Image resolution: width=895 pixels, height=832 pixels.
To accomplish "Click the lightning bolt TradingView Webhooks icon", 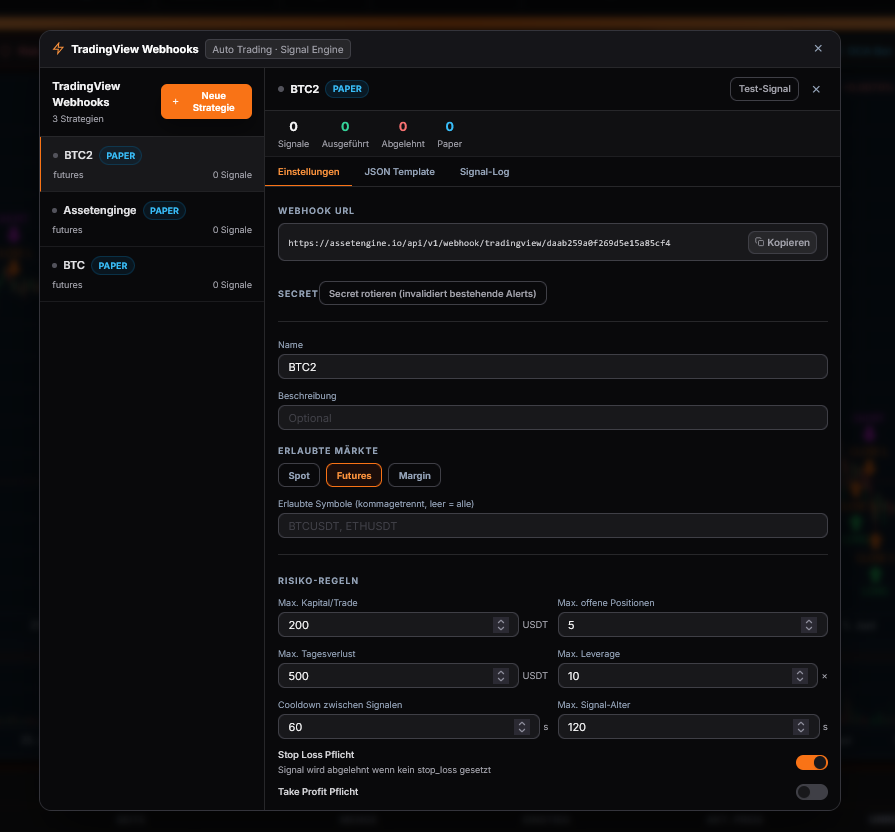I will click(58, 49).
